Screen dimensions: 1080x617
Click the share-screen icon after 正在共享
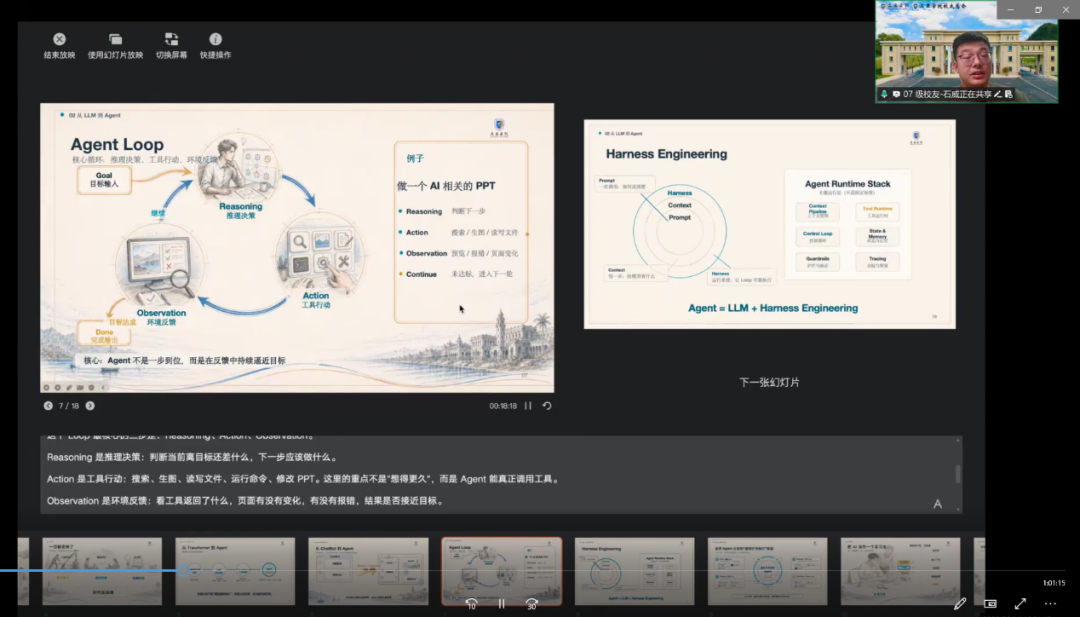click(1008, 94)
